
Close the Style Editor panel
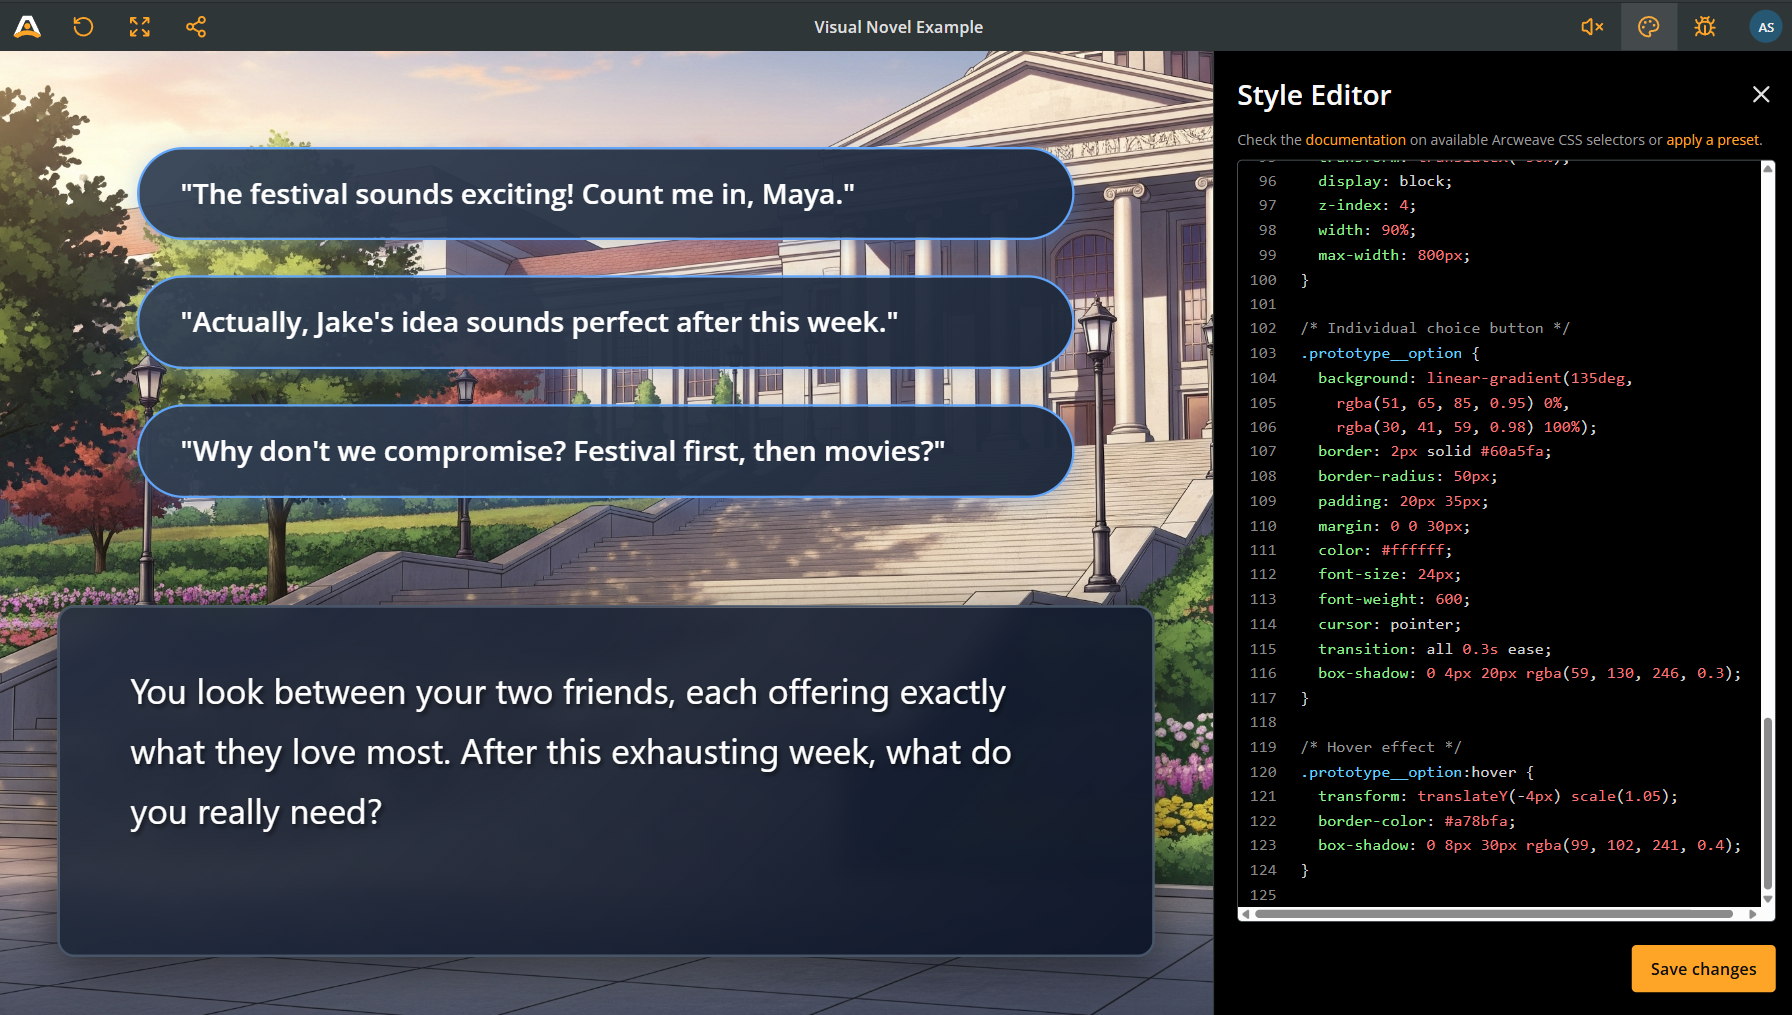(x=1761, y=94)
